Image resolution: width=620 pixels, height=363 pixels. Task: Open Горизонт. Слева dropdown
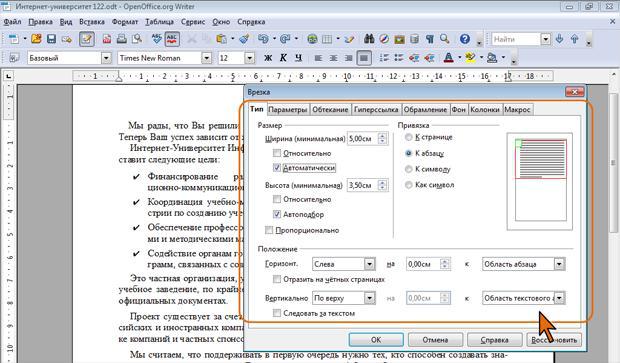pos(369,264)
